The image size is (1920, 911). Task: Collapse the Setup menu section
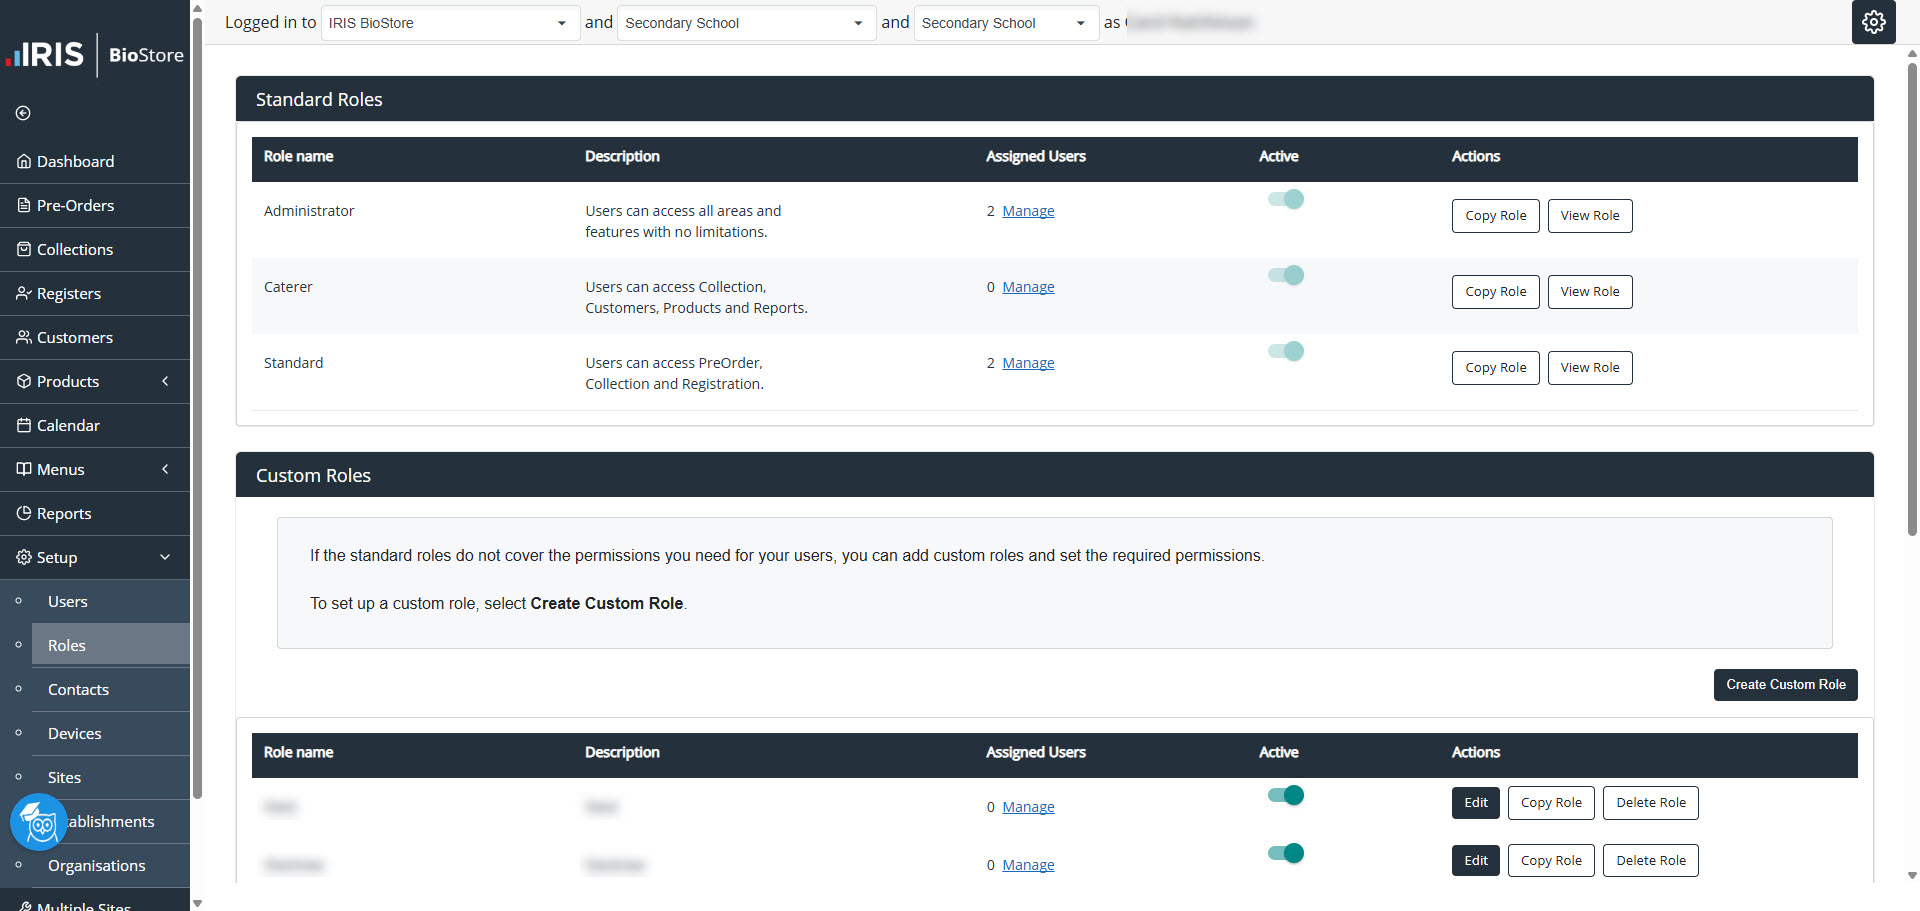click(x=165, y=557)
